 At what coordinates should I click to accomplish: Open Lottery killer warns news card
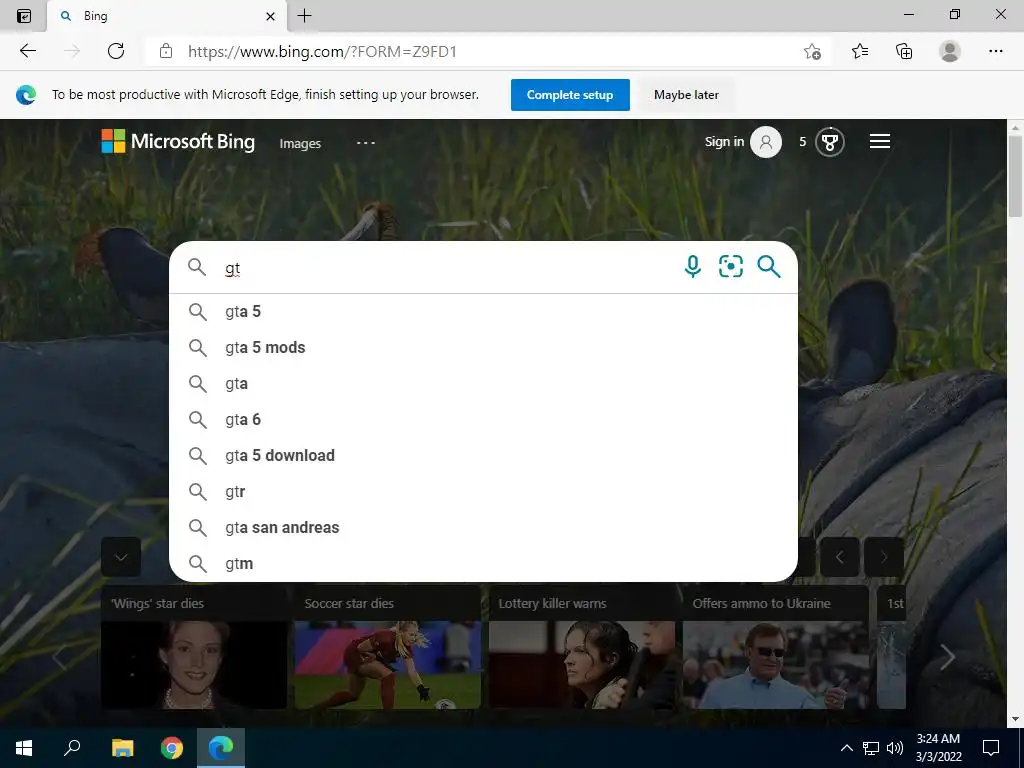(582, 647)
